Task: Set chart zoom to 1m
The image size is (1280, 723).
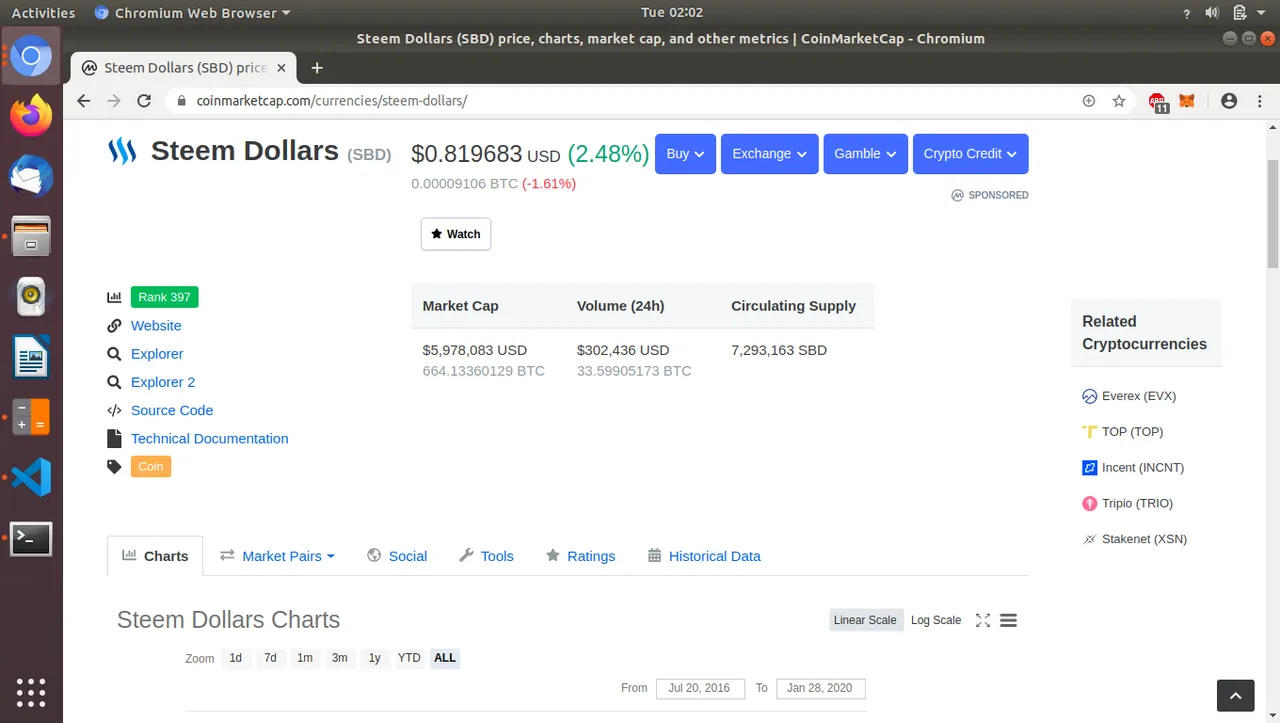Action: pyautogui.click(x=305, y=658)
